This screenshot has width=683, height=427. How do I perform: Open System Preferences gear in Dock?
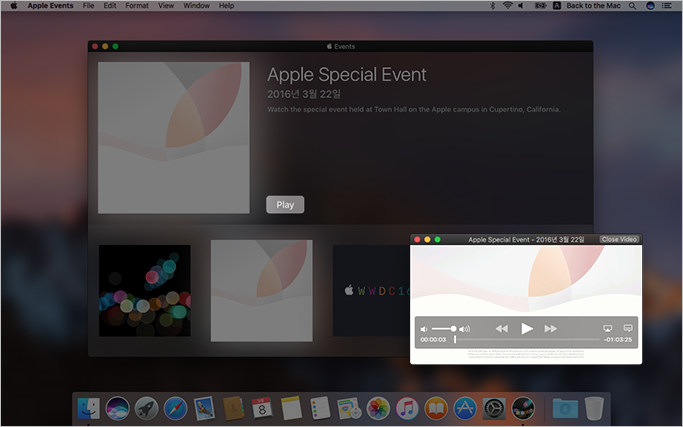[x=494, y=408]
